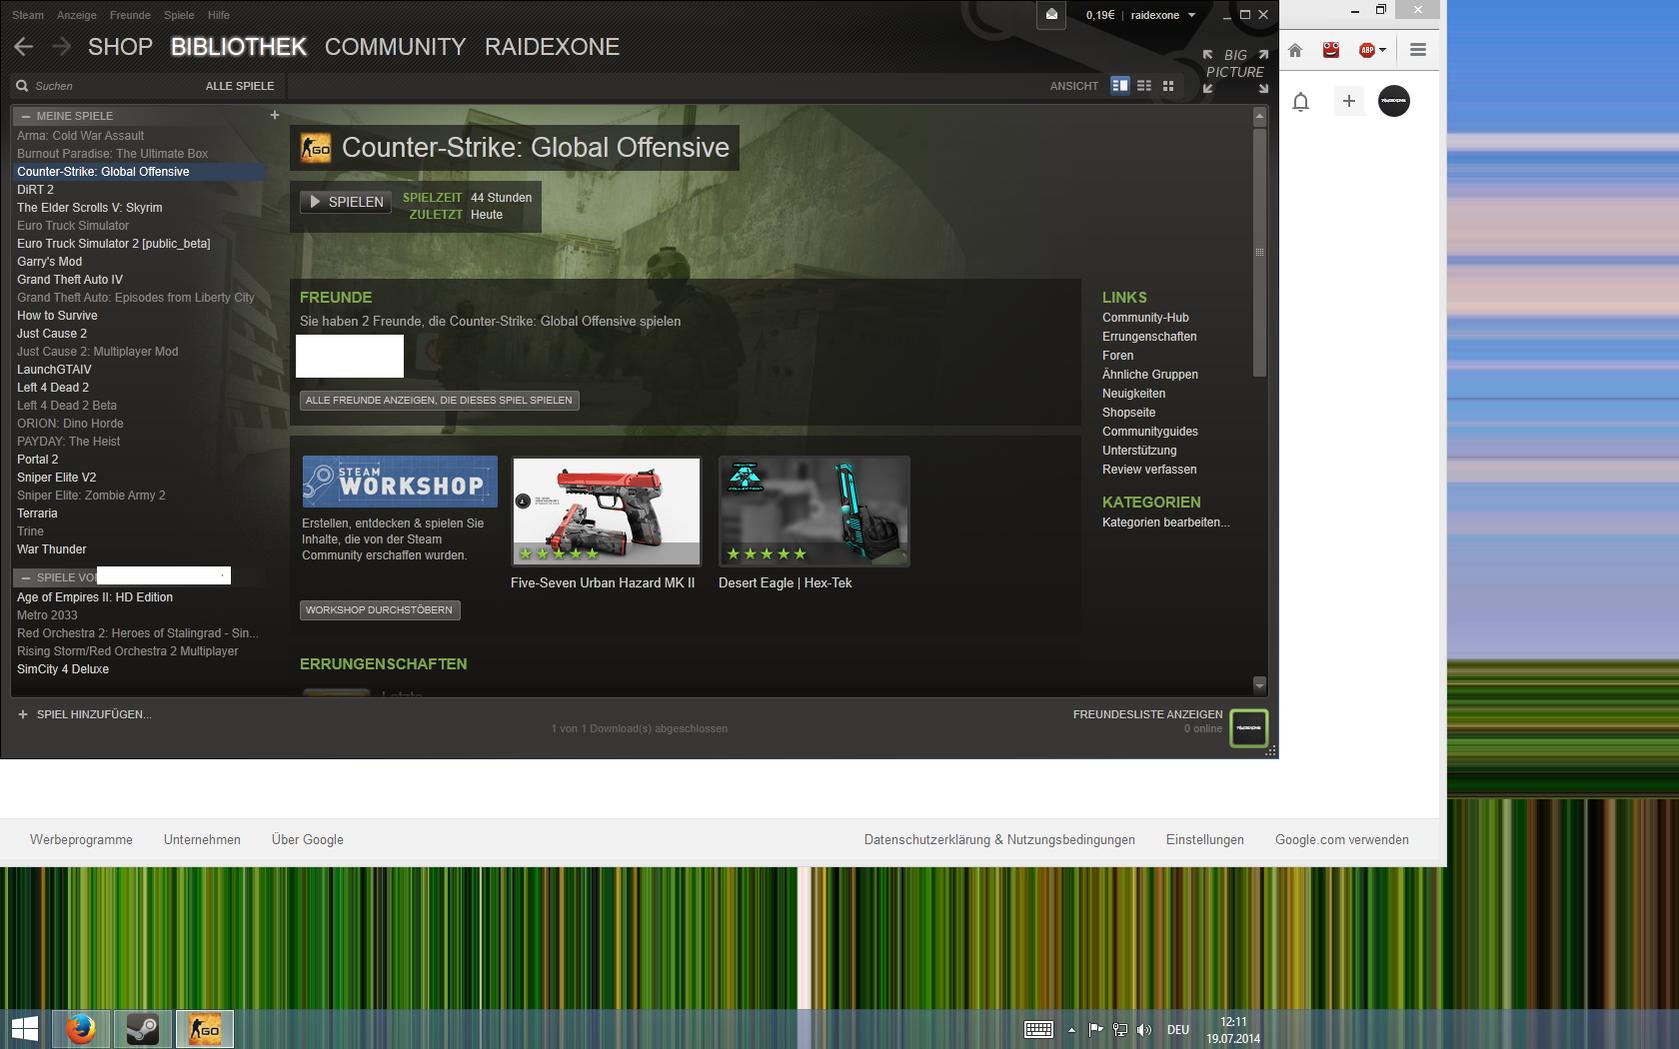Switch to the Community tab

pos(395,47)
